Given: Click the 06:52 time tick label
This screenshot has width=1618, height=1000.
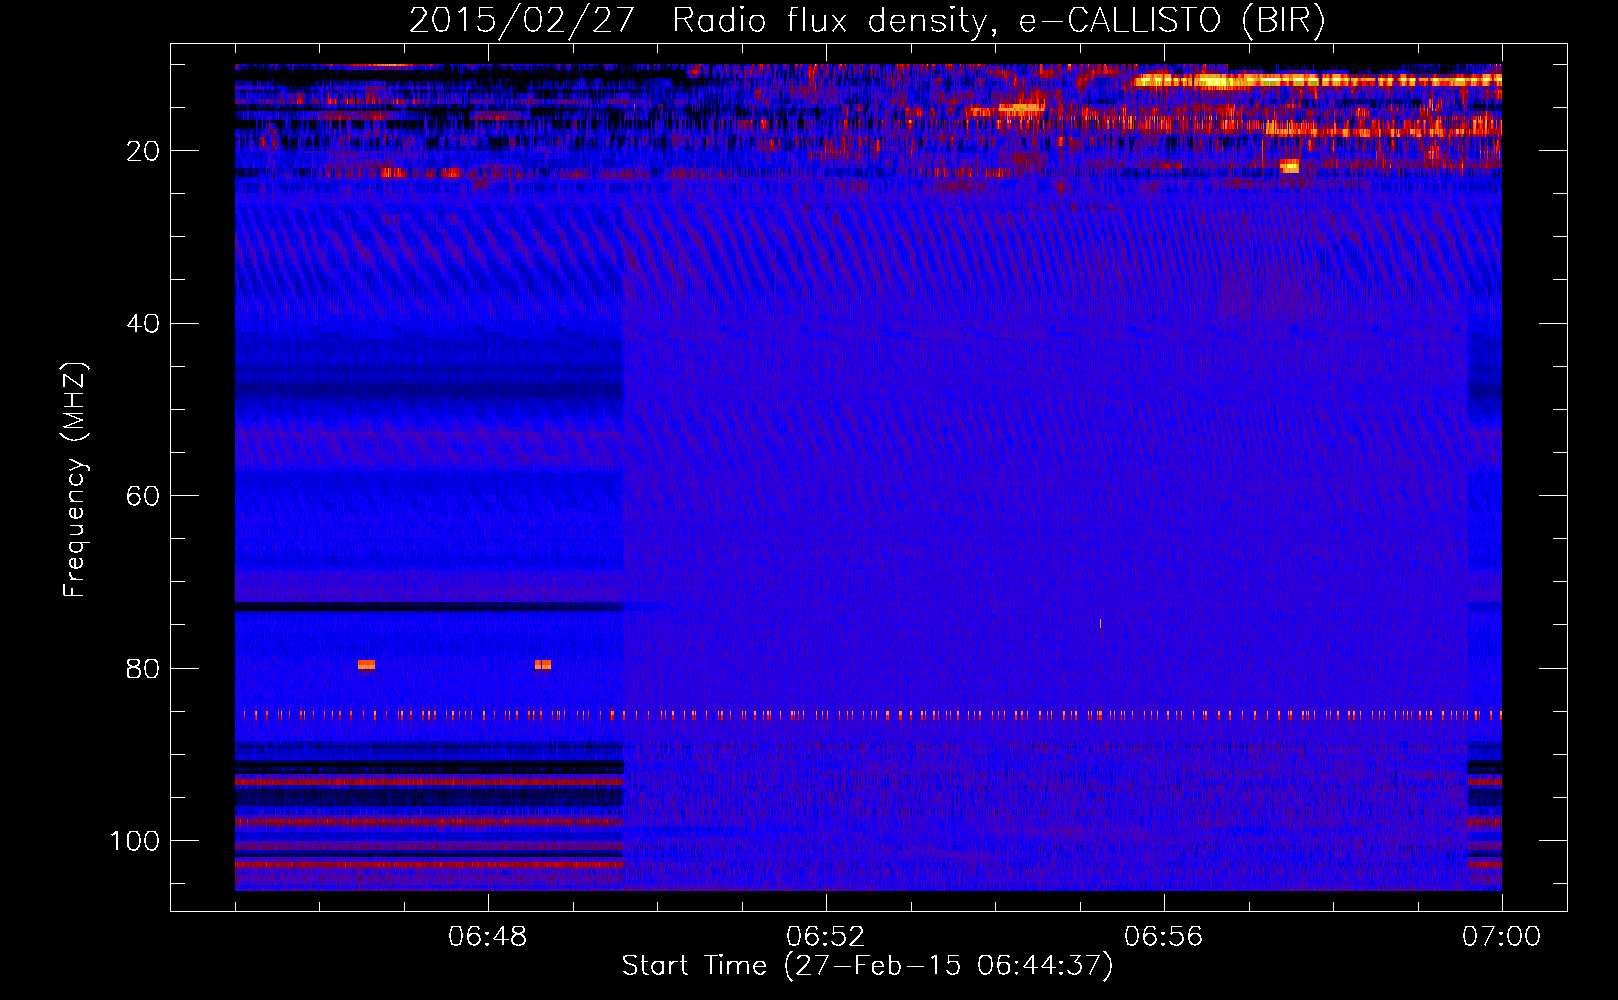Looking at the screenshot, I should [x=826, y=937].
